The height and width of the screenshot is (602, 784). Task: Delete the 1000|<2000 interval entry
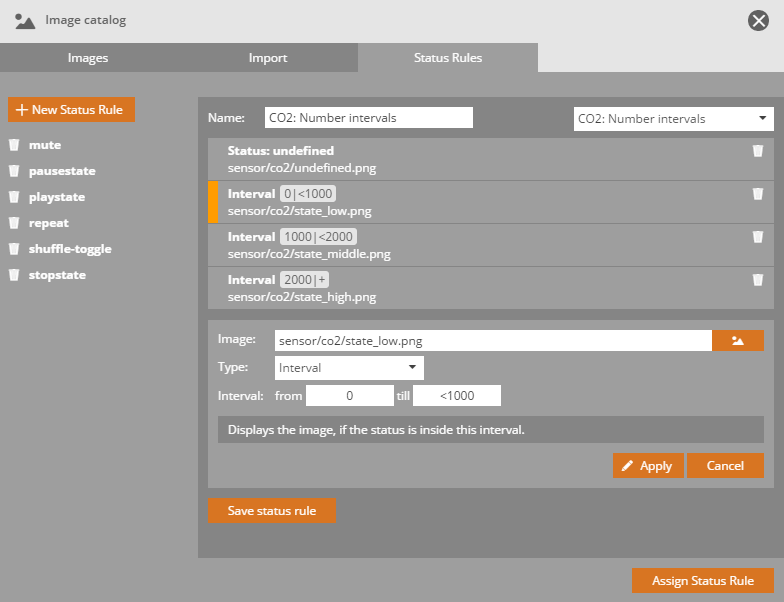click(757, 238)
